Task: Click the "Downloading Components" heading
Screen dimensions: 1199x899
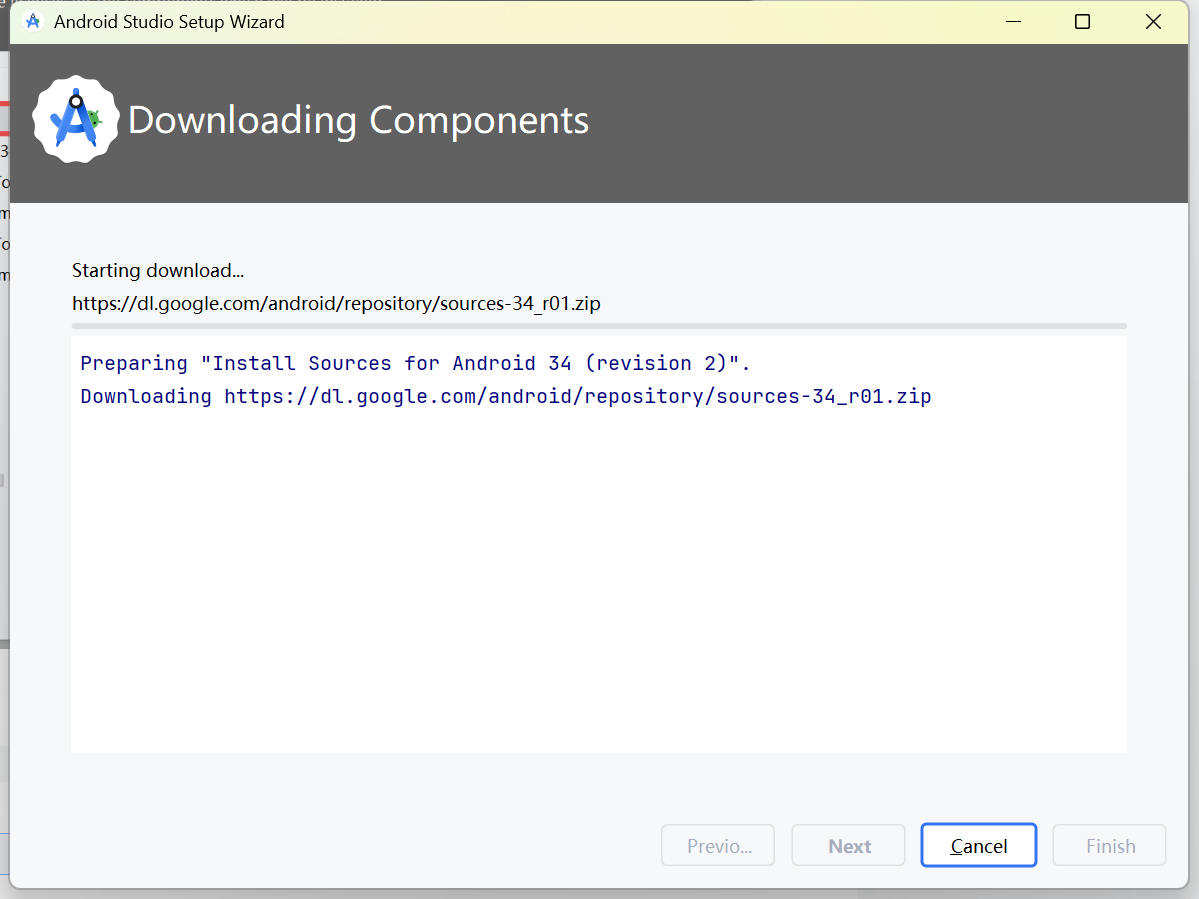Action: click(358, 120)
